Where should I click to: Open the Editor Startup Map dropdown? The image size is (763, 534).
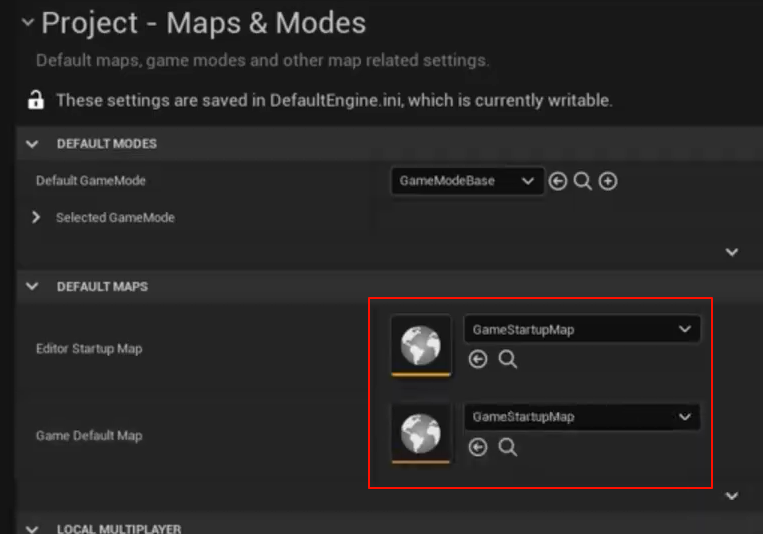coord(582,330)
